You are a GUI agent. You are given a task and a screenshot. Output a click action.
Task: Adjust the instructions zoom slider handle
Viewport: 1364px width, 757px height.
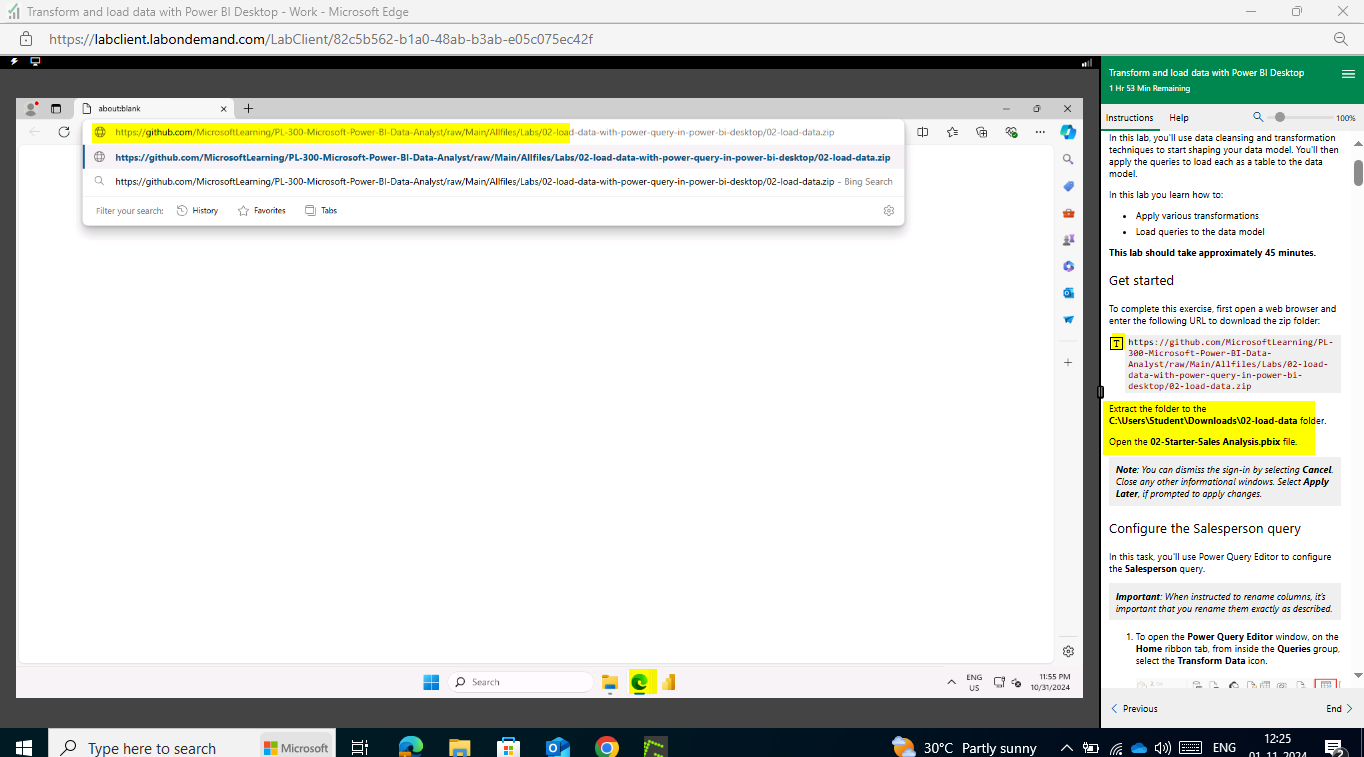(1279, 117)
